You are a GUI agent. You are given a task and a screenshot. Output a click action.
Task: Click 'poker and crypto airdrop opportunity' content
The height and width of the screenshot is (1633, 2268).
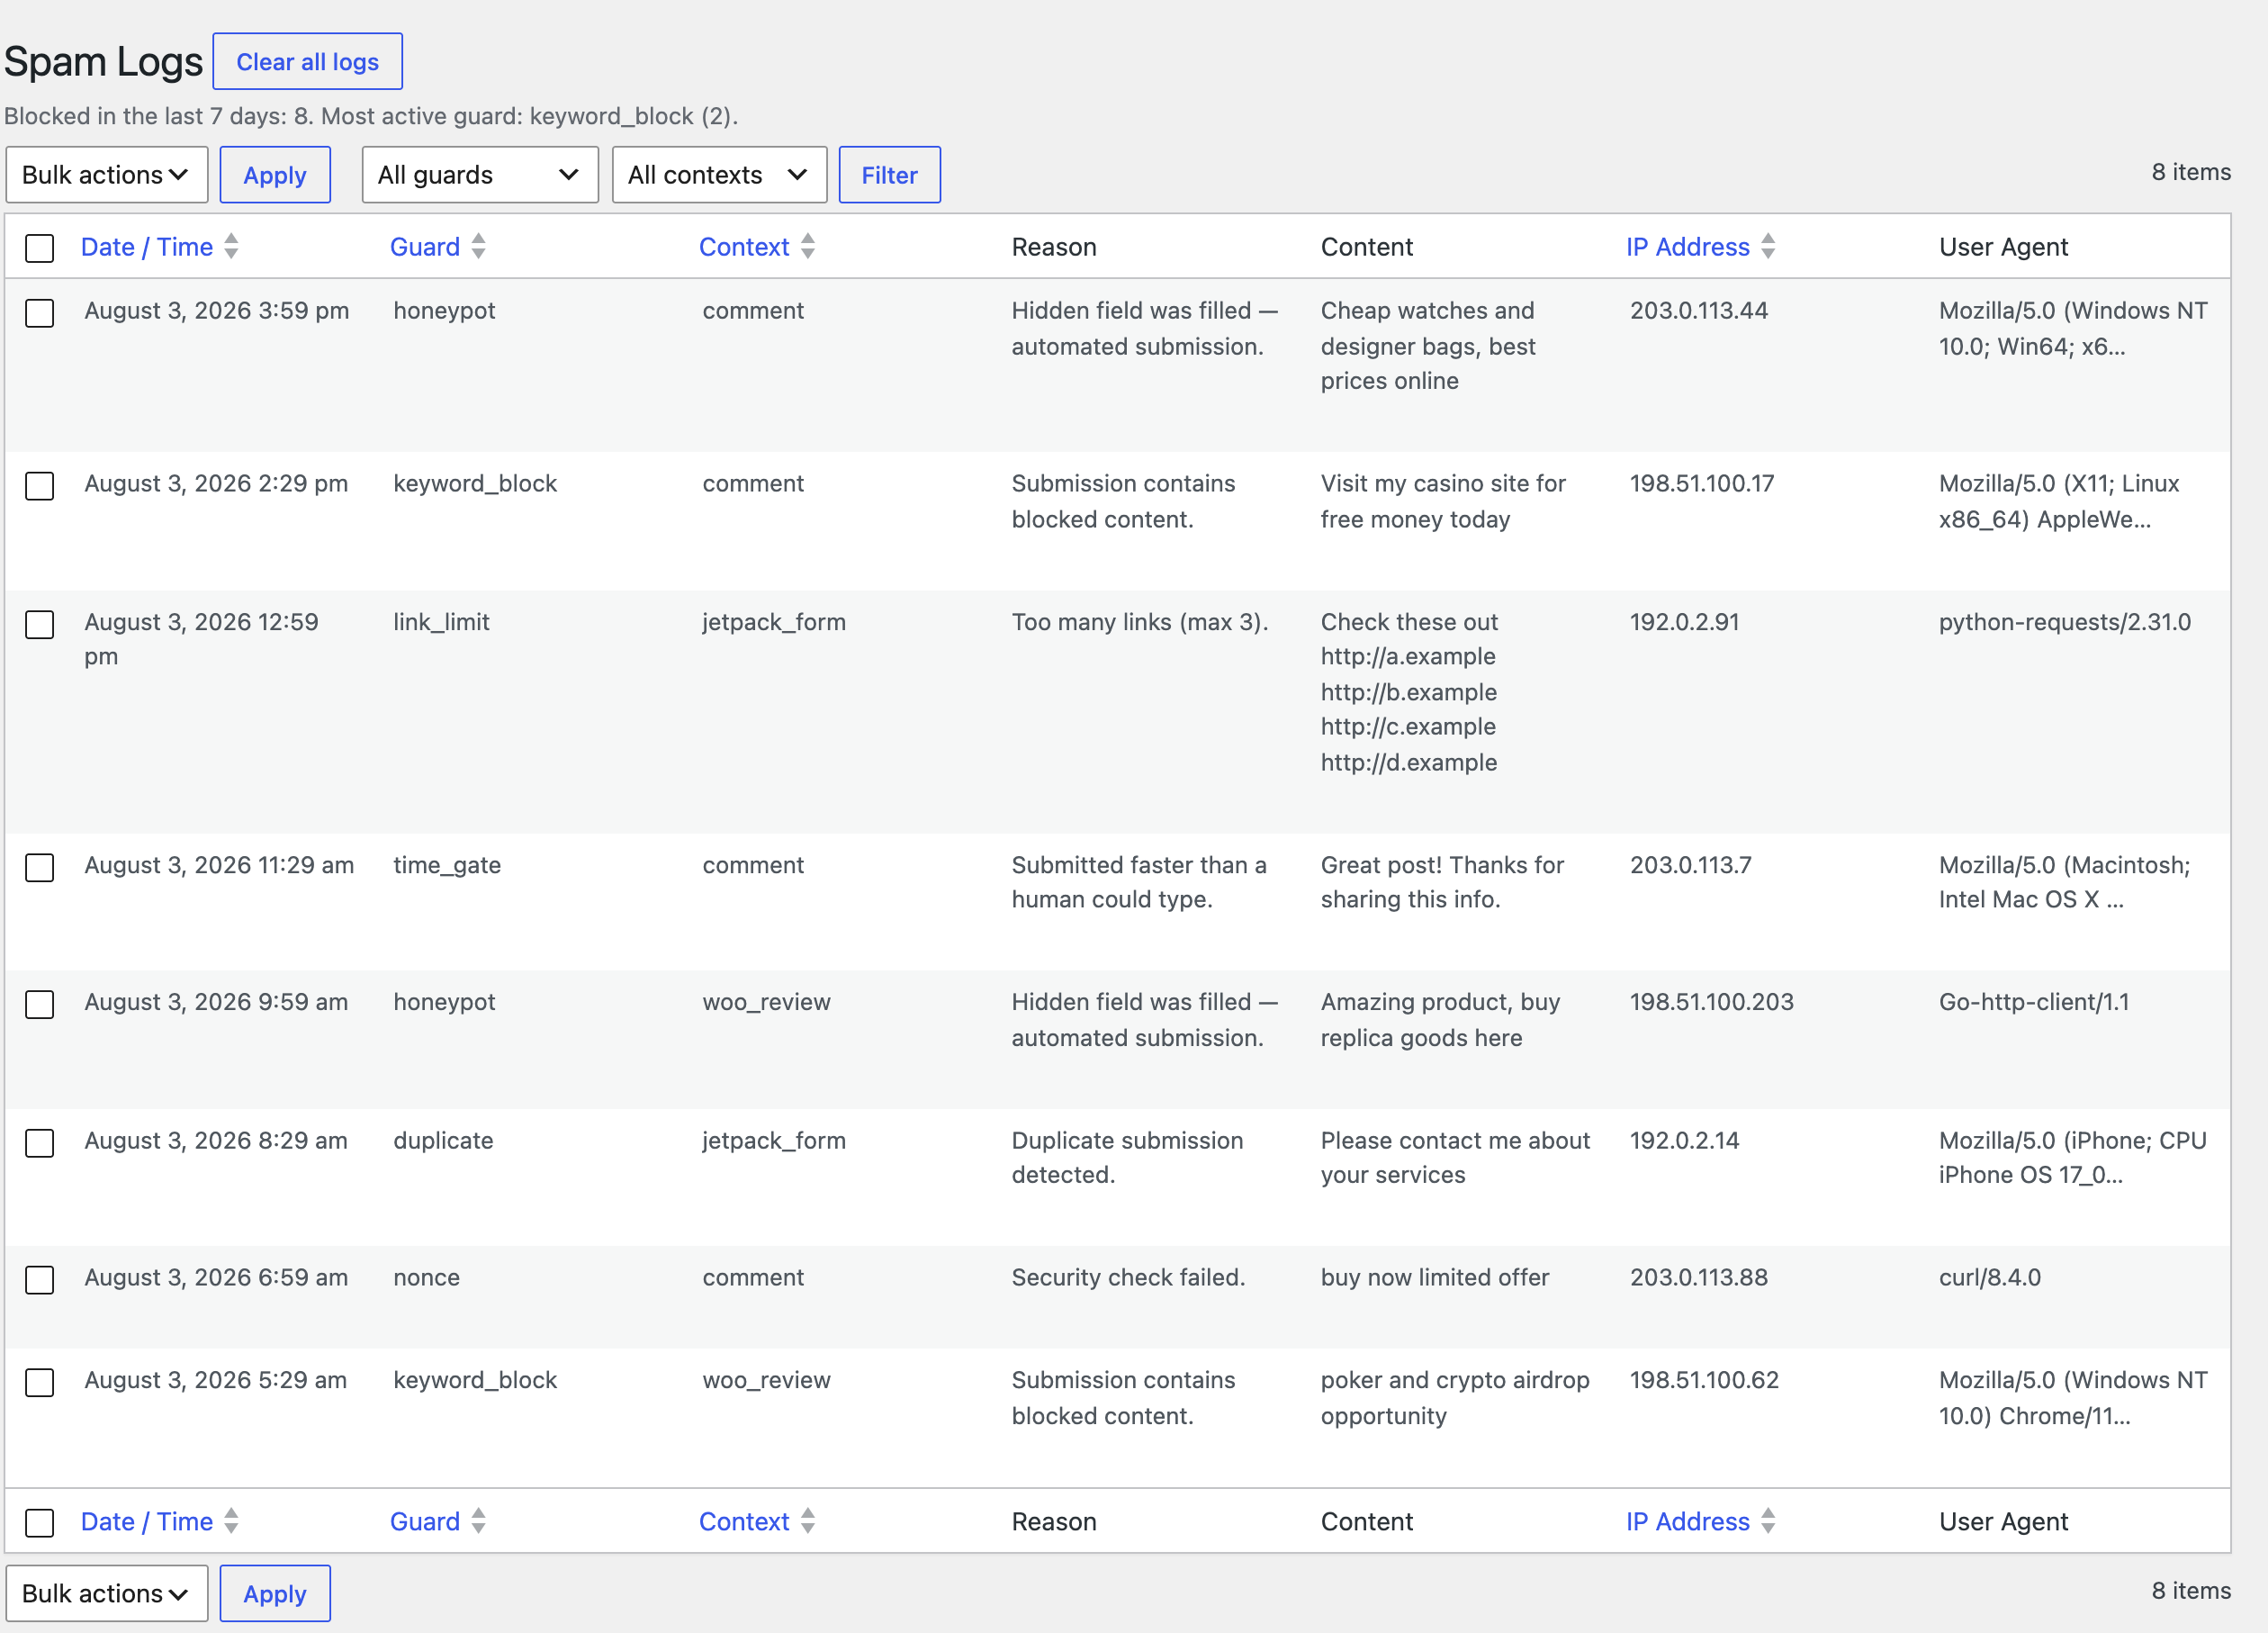coord(1455,1398)
